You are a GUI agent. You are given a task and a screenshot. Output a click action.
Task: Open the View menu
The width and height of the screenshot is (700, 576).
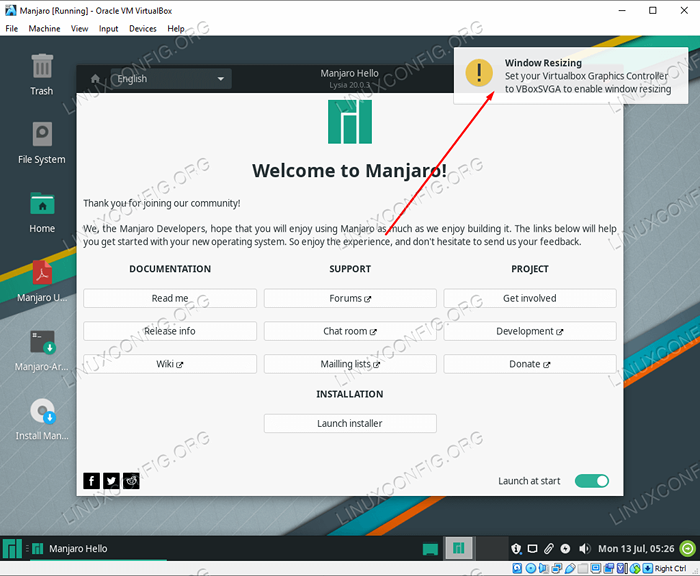pyautogui.click(x=79, y=29)
